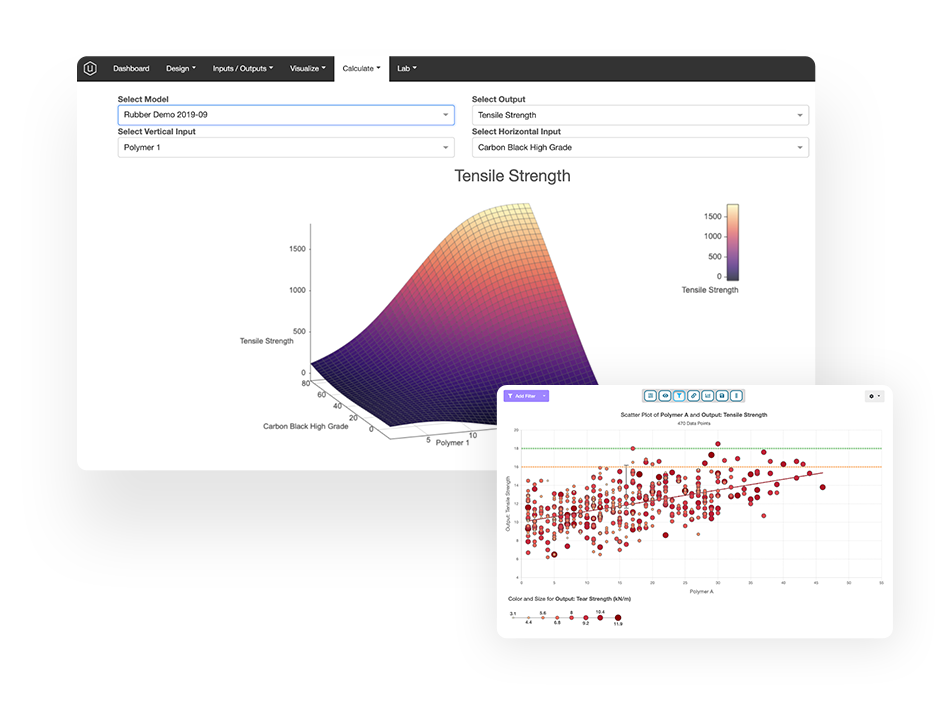Click the table/list icon in scatter toolbar

(650, 396)
